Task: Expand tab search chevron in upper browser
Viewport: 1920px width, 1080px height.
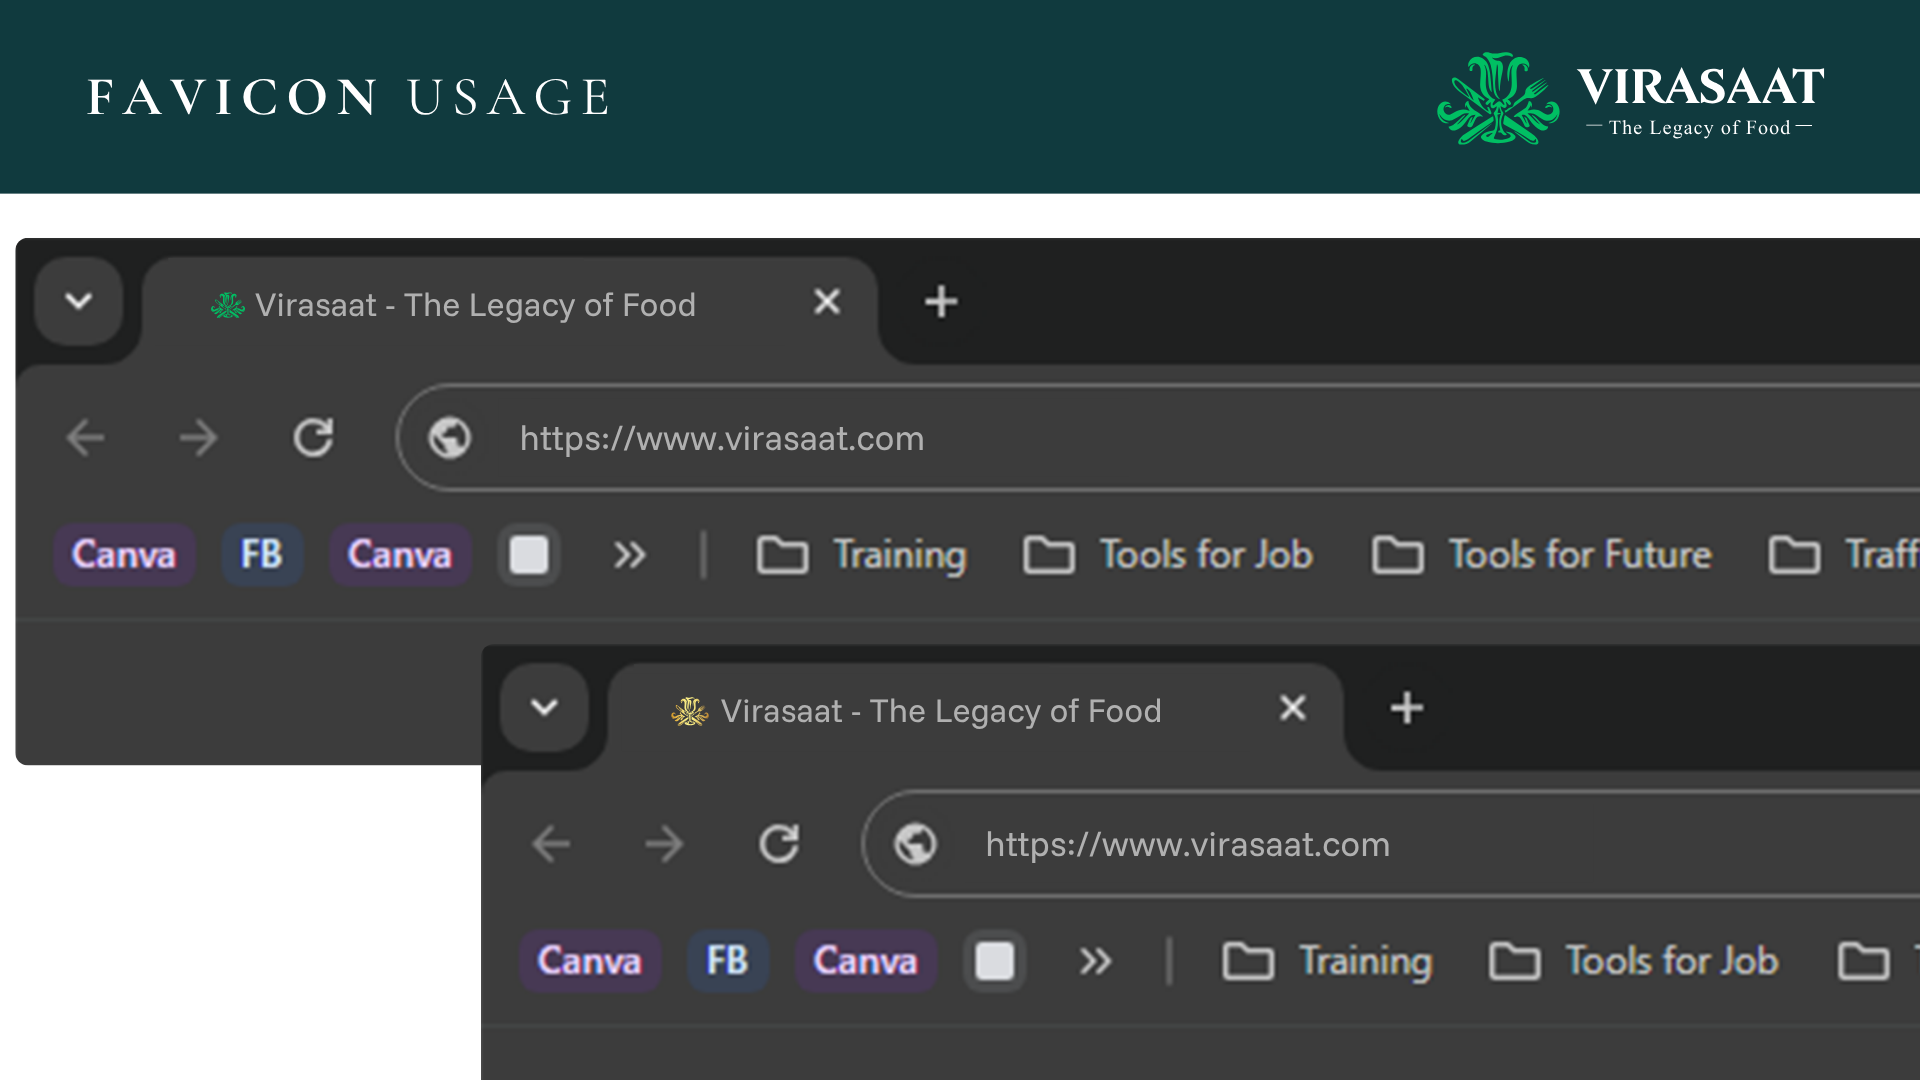Action: coord(79,301)
